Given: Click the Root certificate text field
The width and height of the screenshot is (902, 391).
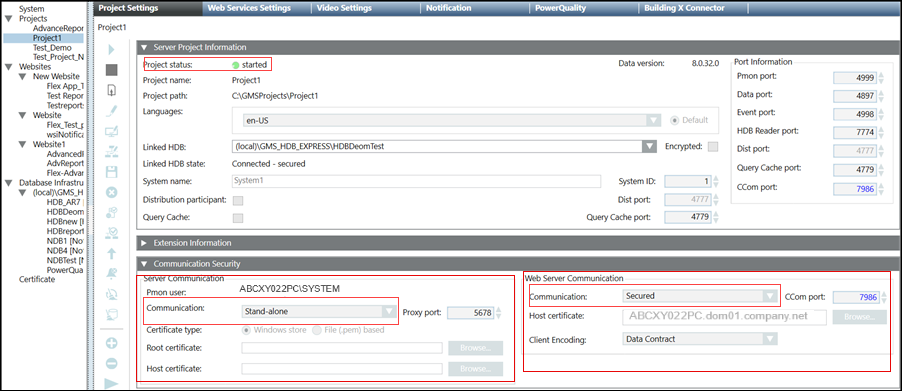Looking at the screenshot, I should (x=342, y=348).
